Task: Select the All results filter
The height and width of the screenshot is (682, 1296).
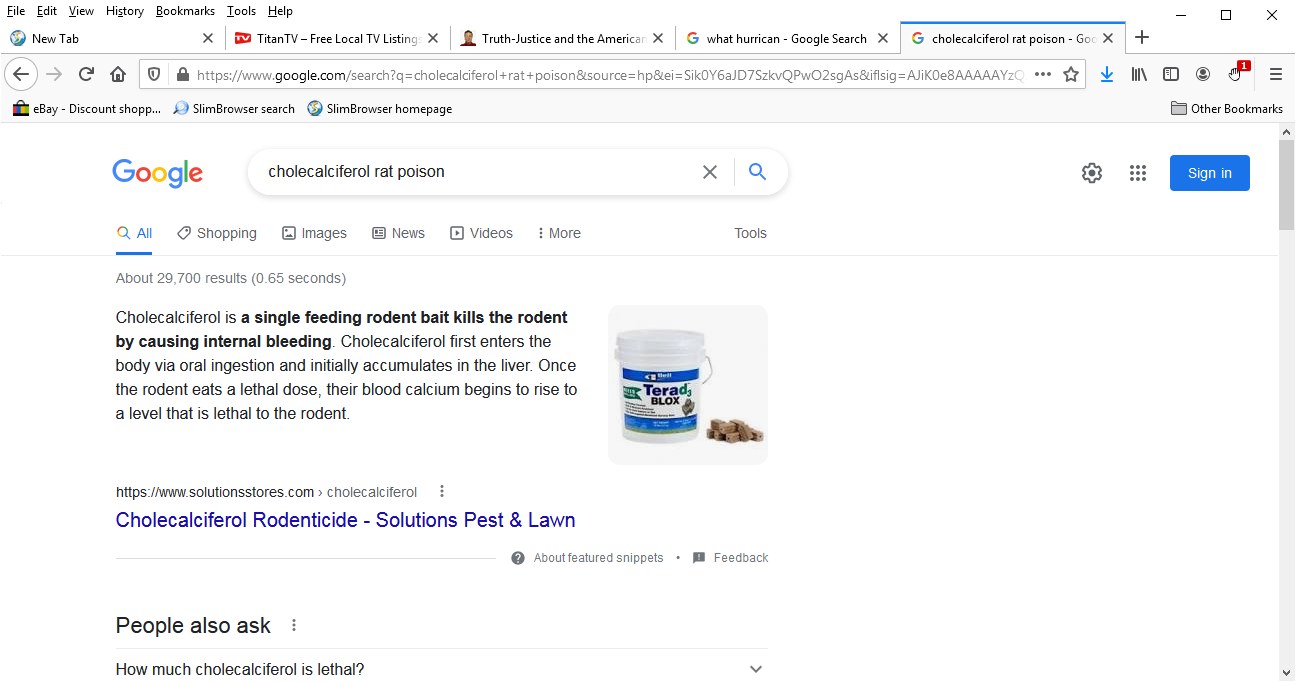Action: (134, 233)
